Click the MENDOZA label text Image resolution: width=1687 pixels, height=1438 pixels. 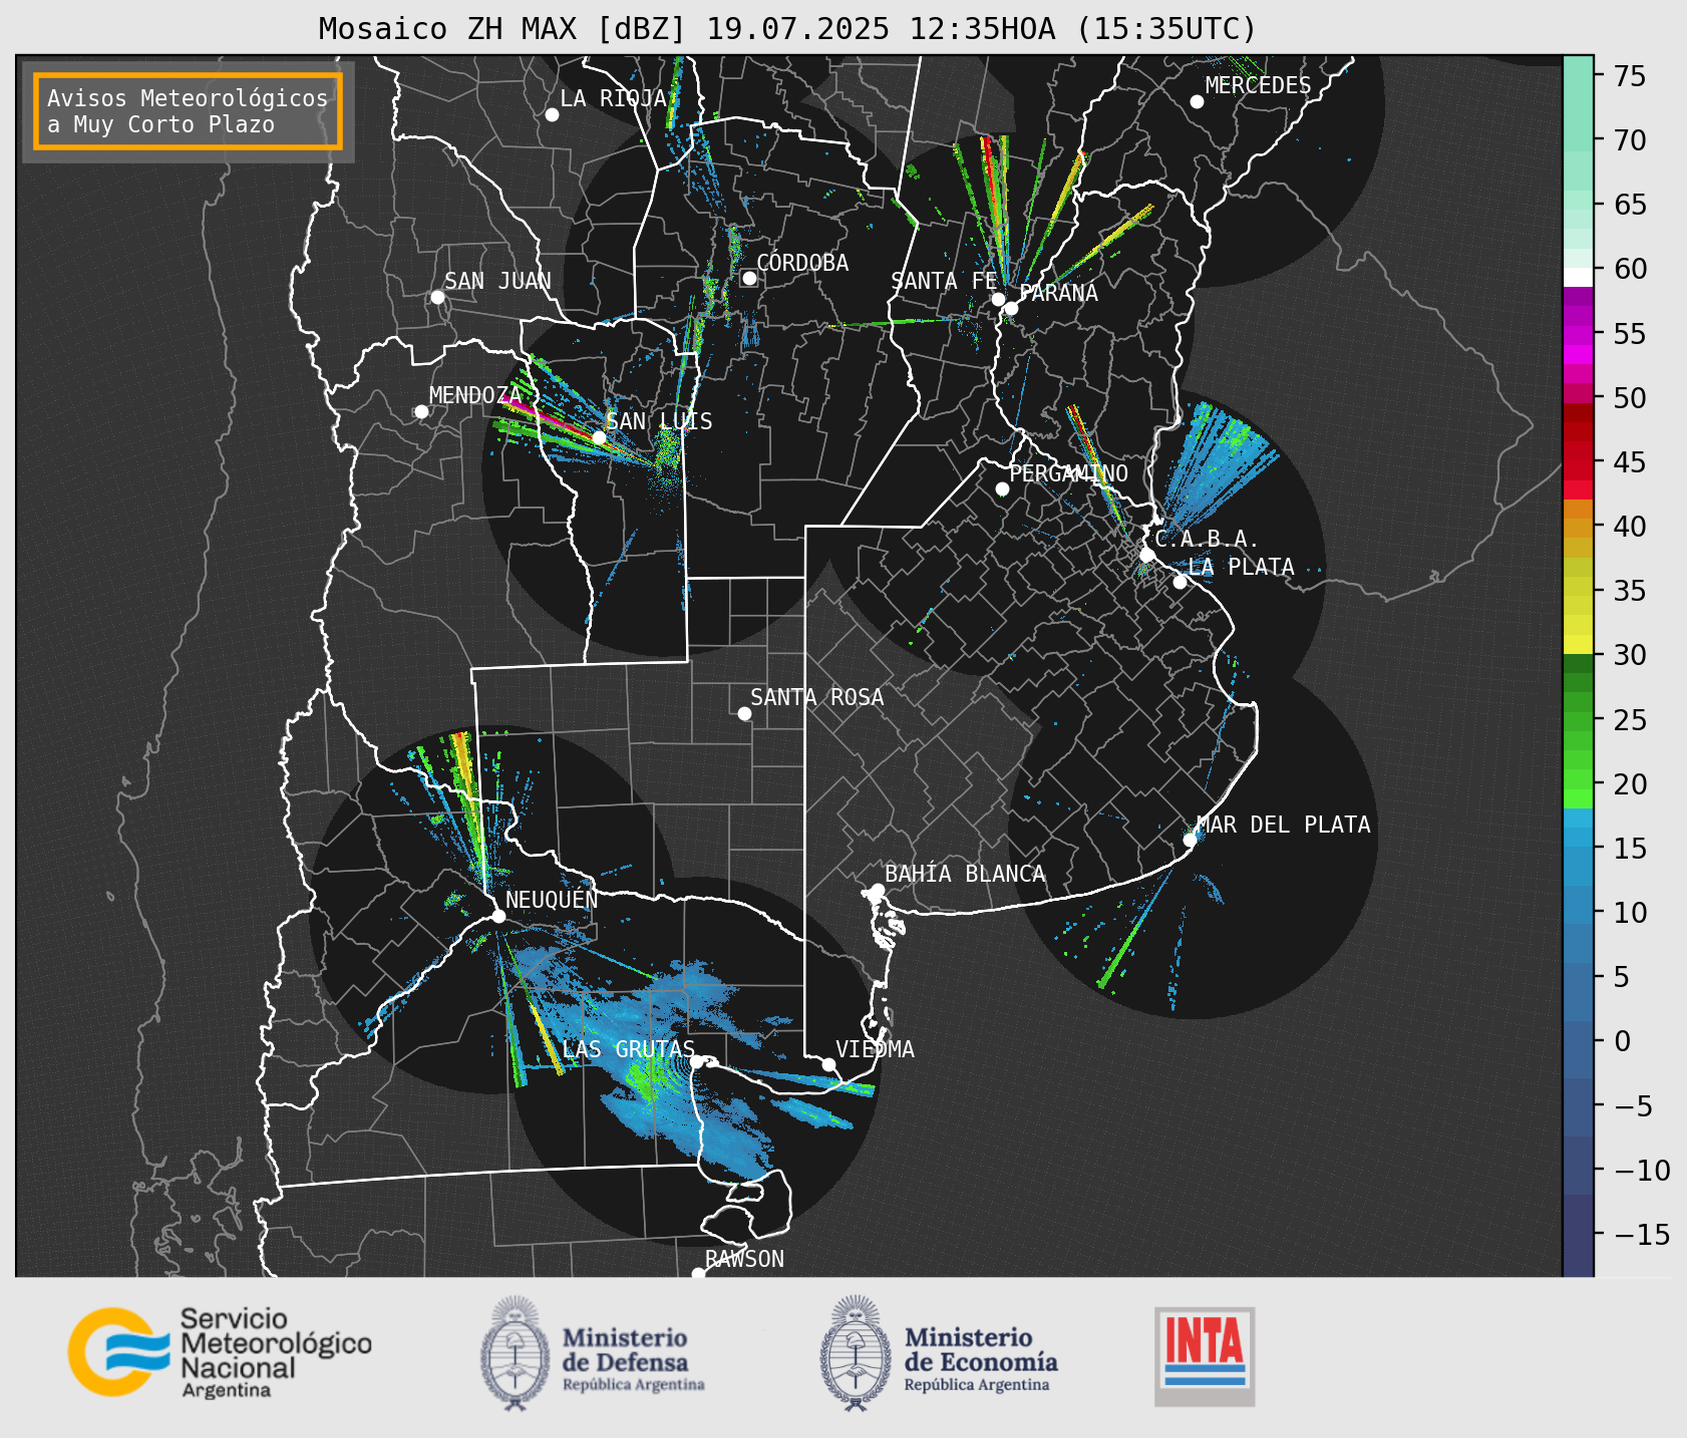click(x=475, y=396)
